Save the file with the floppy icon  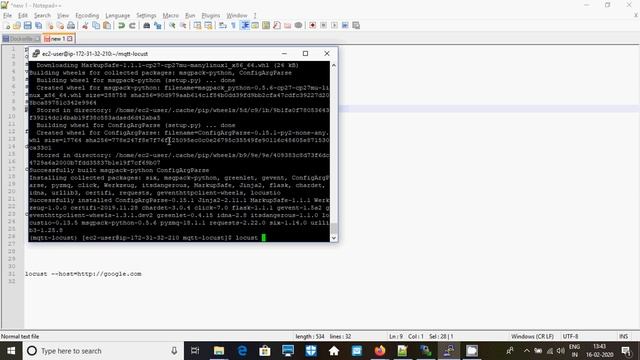(28, 25)
